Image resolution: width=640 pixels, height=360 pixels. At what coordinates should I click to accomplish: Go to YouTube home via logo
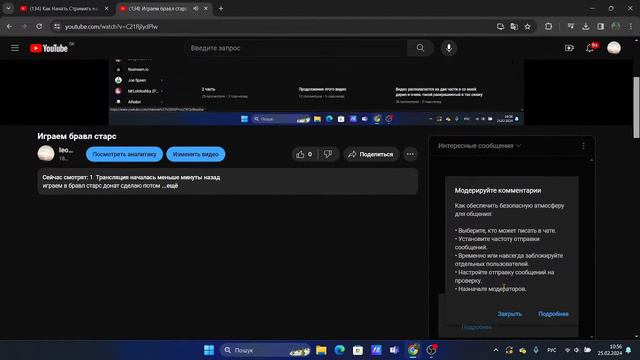(x=49, y=48)
